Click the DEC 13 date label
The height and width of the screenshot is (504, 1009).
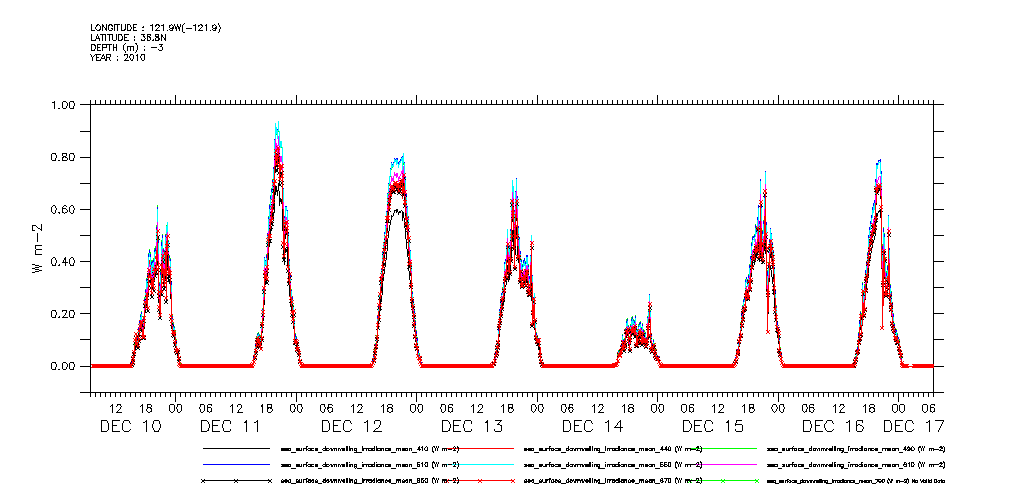tap(472, 426)
